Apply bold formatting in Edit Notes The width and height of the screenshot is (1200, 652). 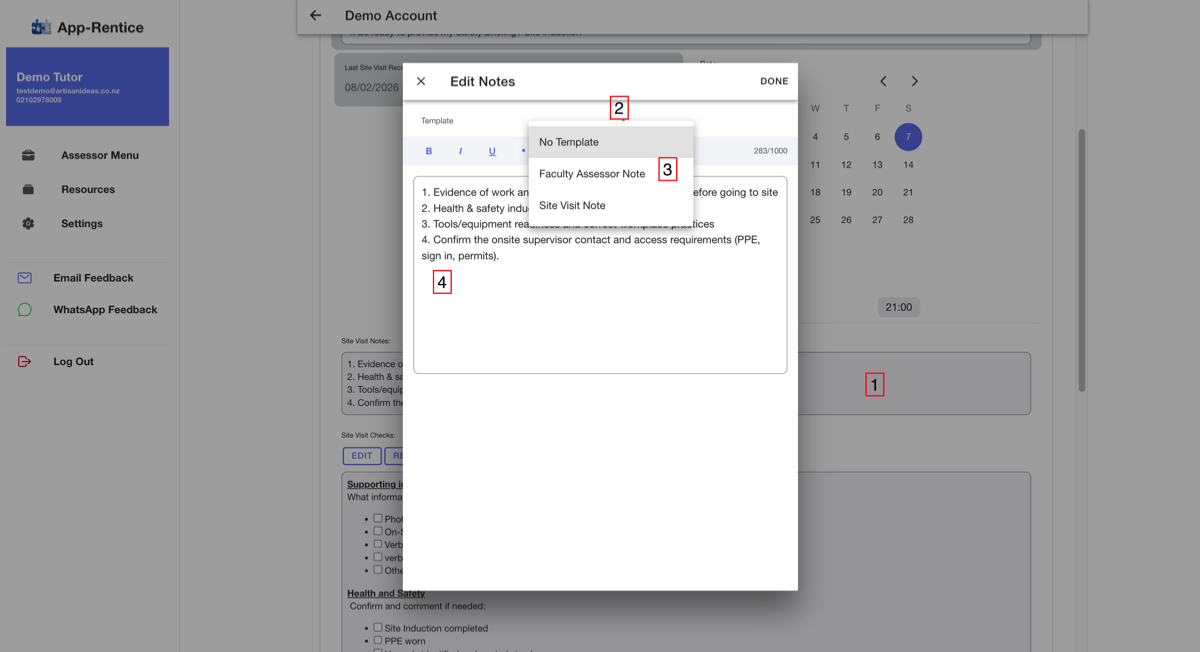[429, 151]
